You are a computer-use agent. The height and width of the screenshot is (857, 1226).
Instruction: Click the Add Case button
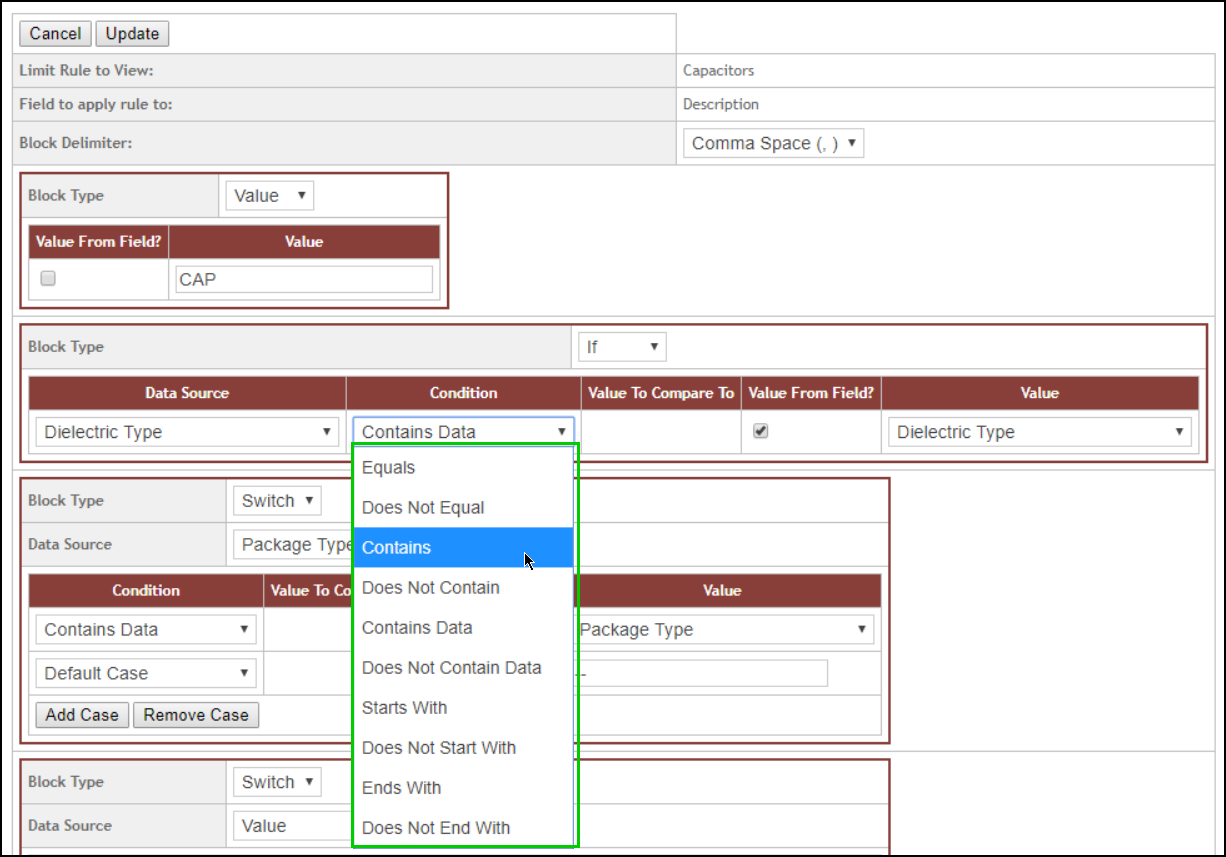[x=82, y=715]
